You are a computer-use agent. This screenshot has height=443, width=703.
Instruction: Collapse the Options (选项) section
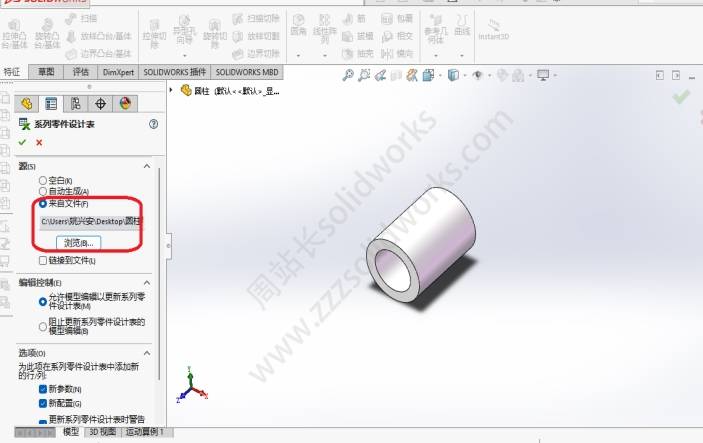[147, 353]
